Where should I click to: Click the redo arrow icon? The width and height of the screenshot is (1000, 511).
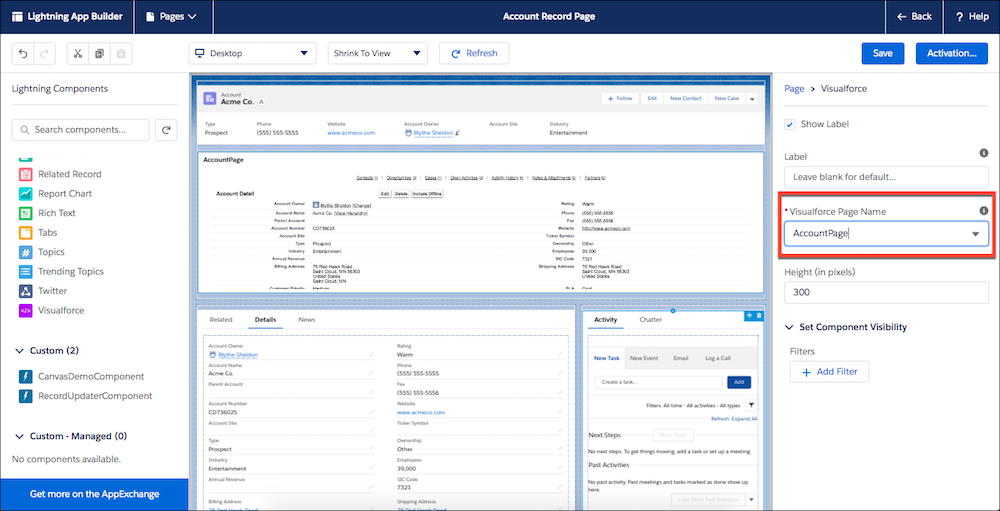(44, 54)
